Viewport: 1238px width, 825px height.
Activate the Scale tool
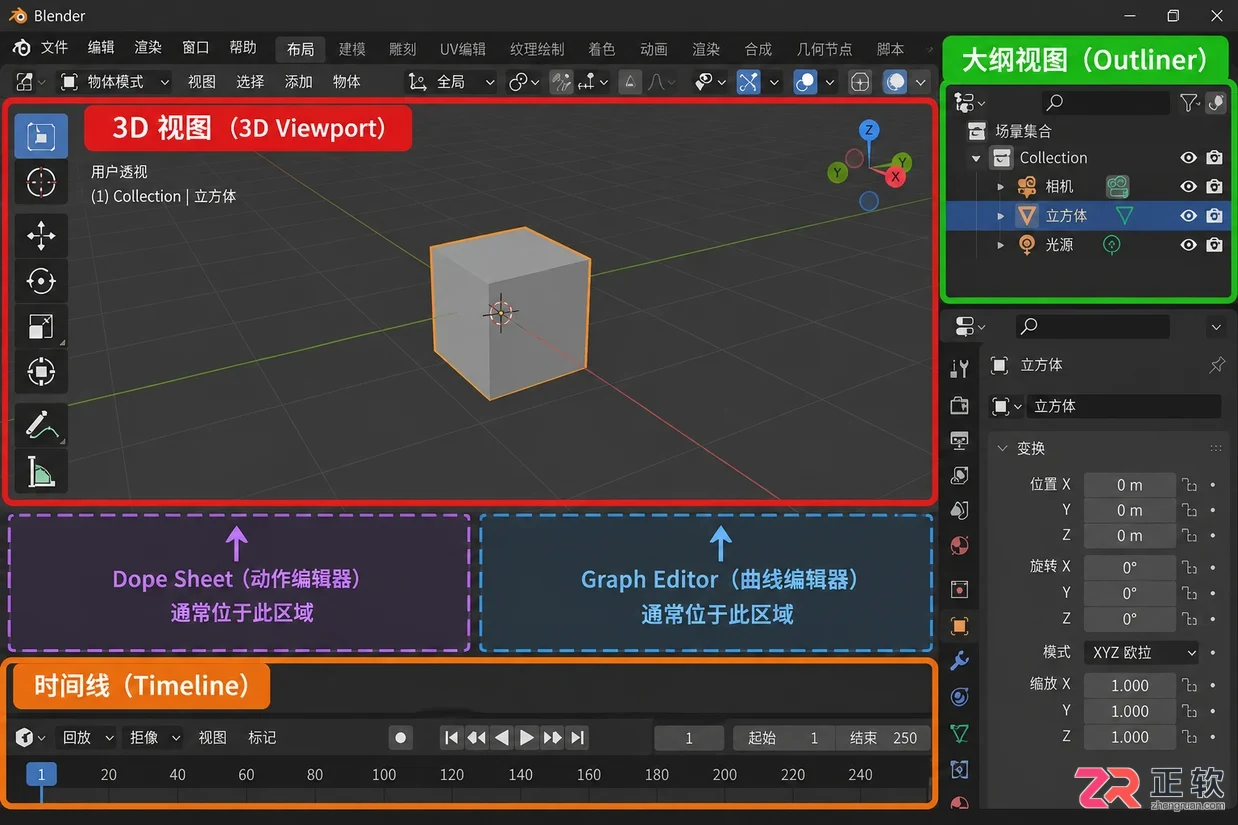41,327
